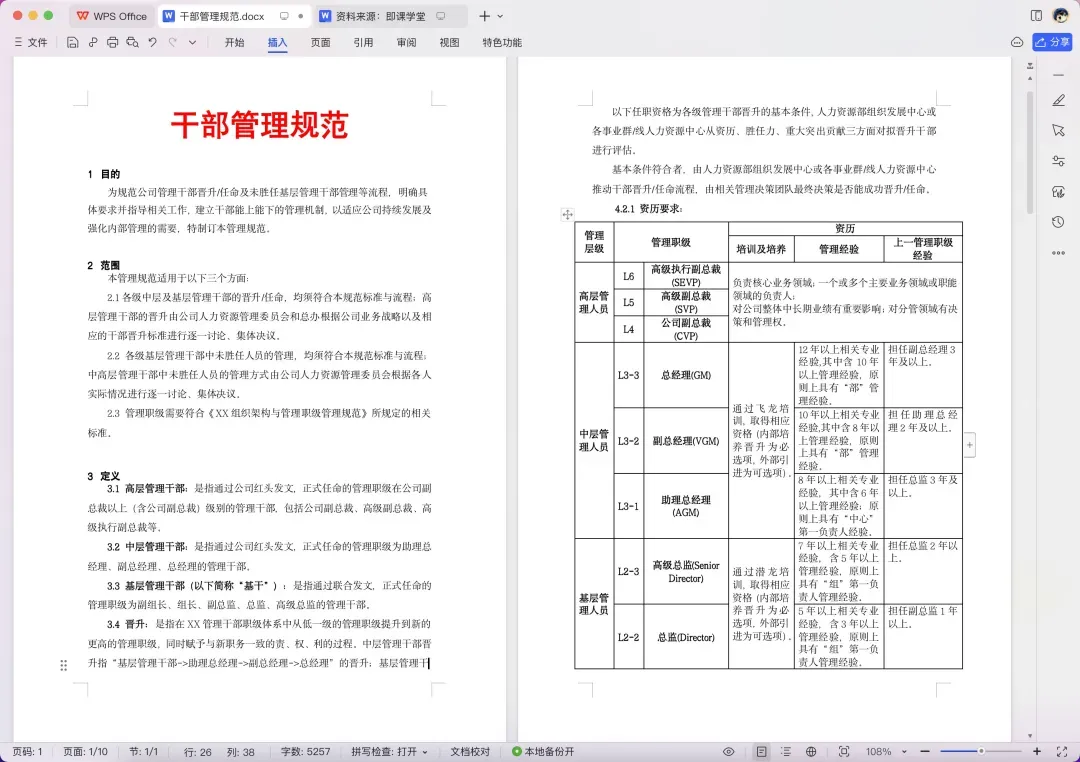
Task: Click the 4.2.1 资历要求 heading
Action: point(648,208)
